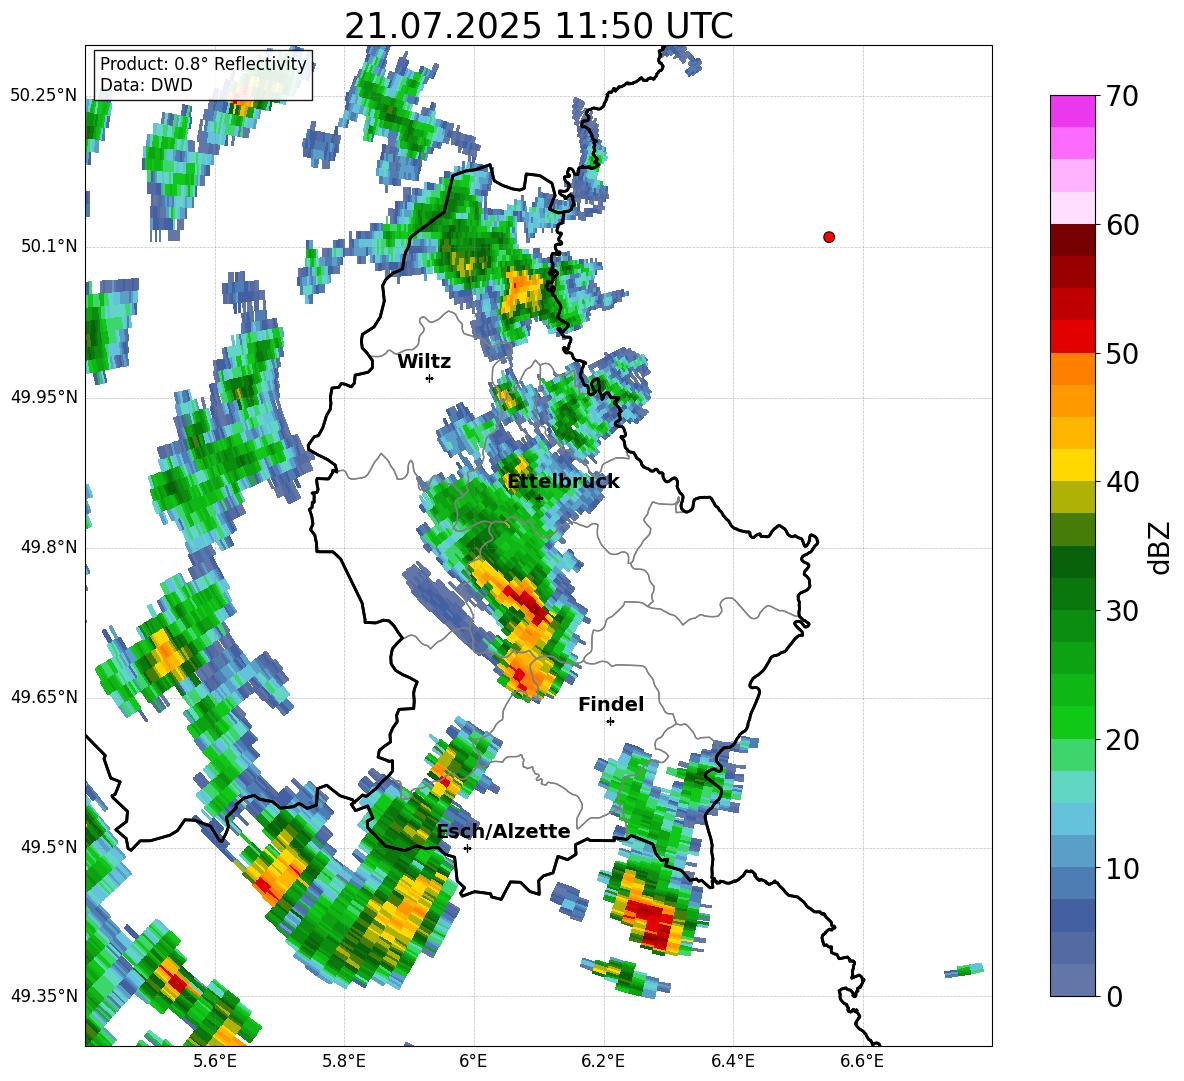
Task: Click the 10 value on the colorbar
Action: click(1122, 868)
